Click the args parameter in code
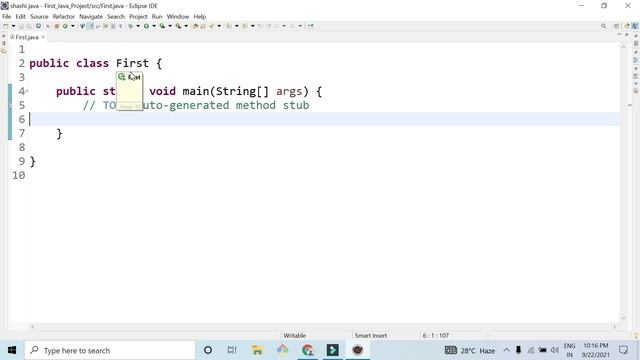 tap(289, 91)
